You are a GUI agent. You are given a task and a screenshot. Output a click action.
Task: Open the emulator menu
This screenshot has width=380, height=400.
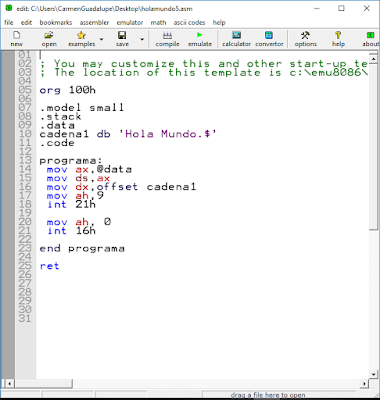130,22
